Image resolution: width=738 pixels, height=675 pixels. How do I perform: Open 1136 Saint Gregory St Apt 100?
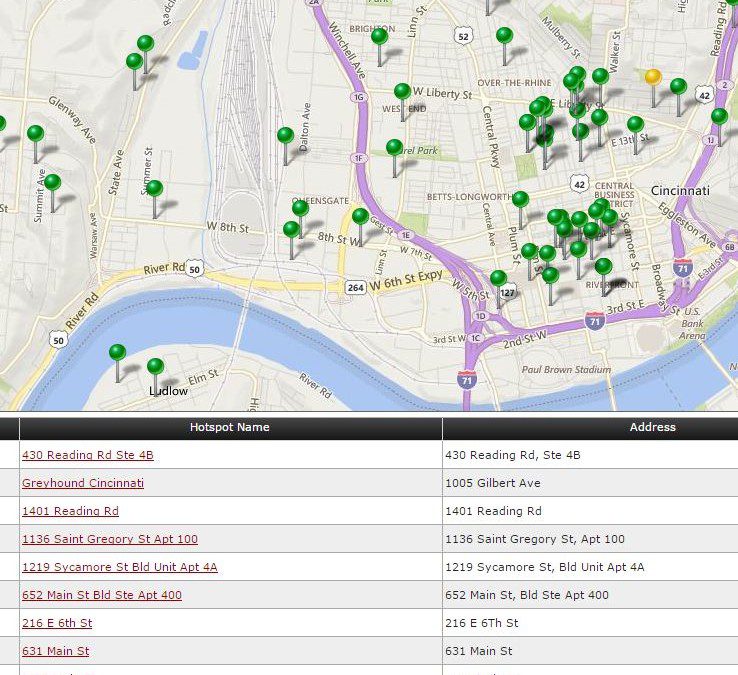tap(110, 539)
